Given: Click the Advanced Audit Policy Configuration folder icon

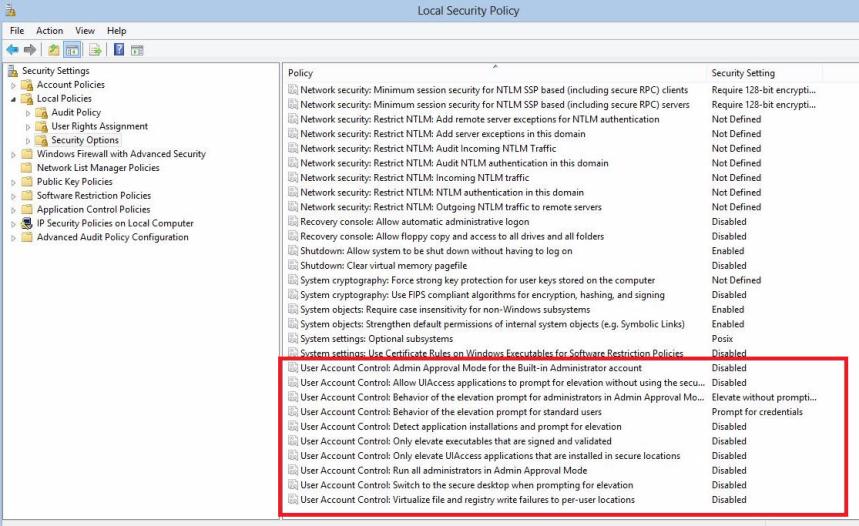Looking at the screenshot, I should [27, 237].
